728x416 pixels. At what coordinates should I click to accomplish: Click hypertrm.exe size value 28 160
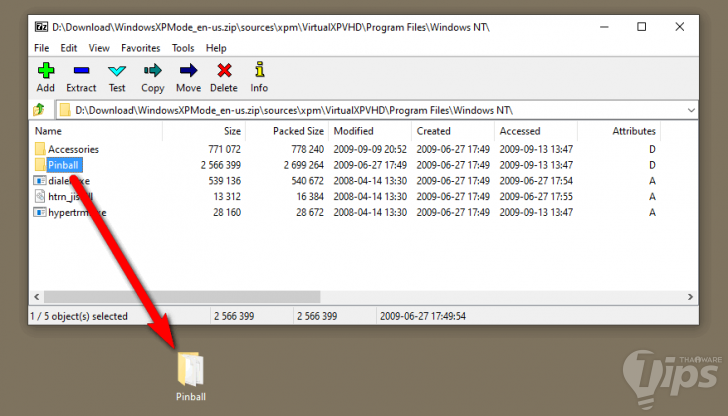(227, 212)
